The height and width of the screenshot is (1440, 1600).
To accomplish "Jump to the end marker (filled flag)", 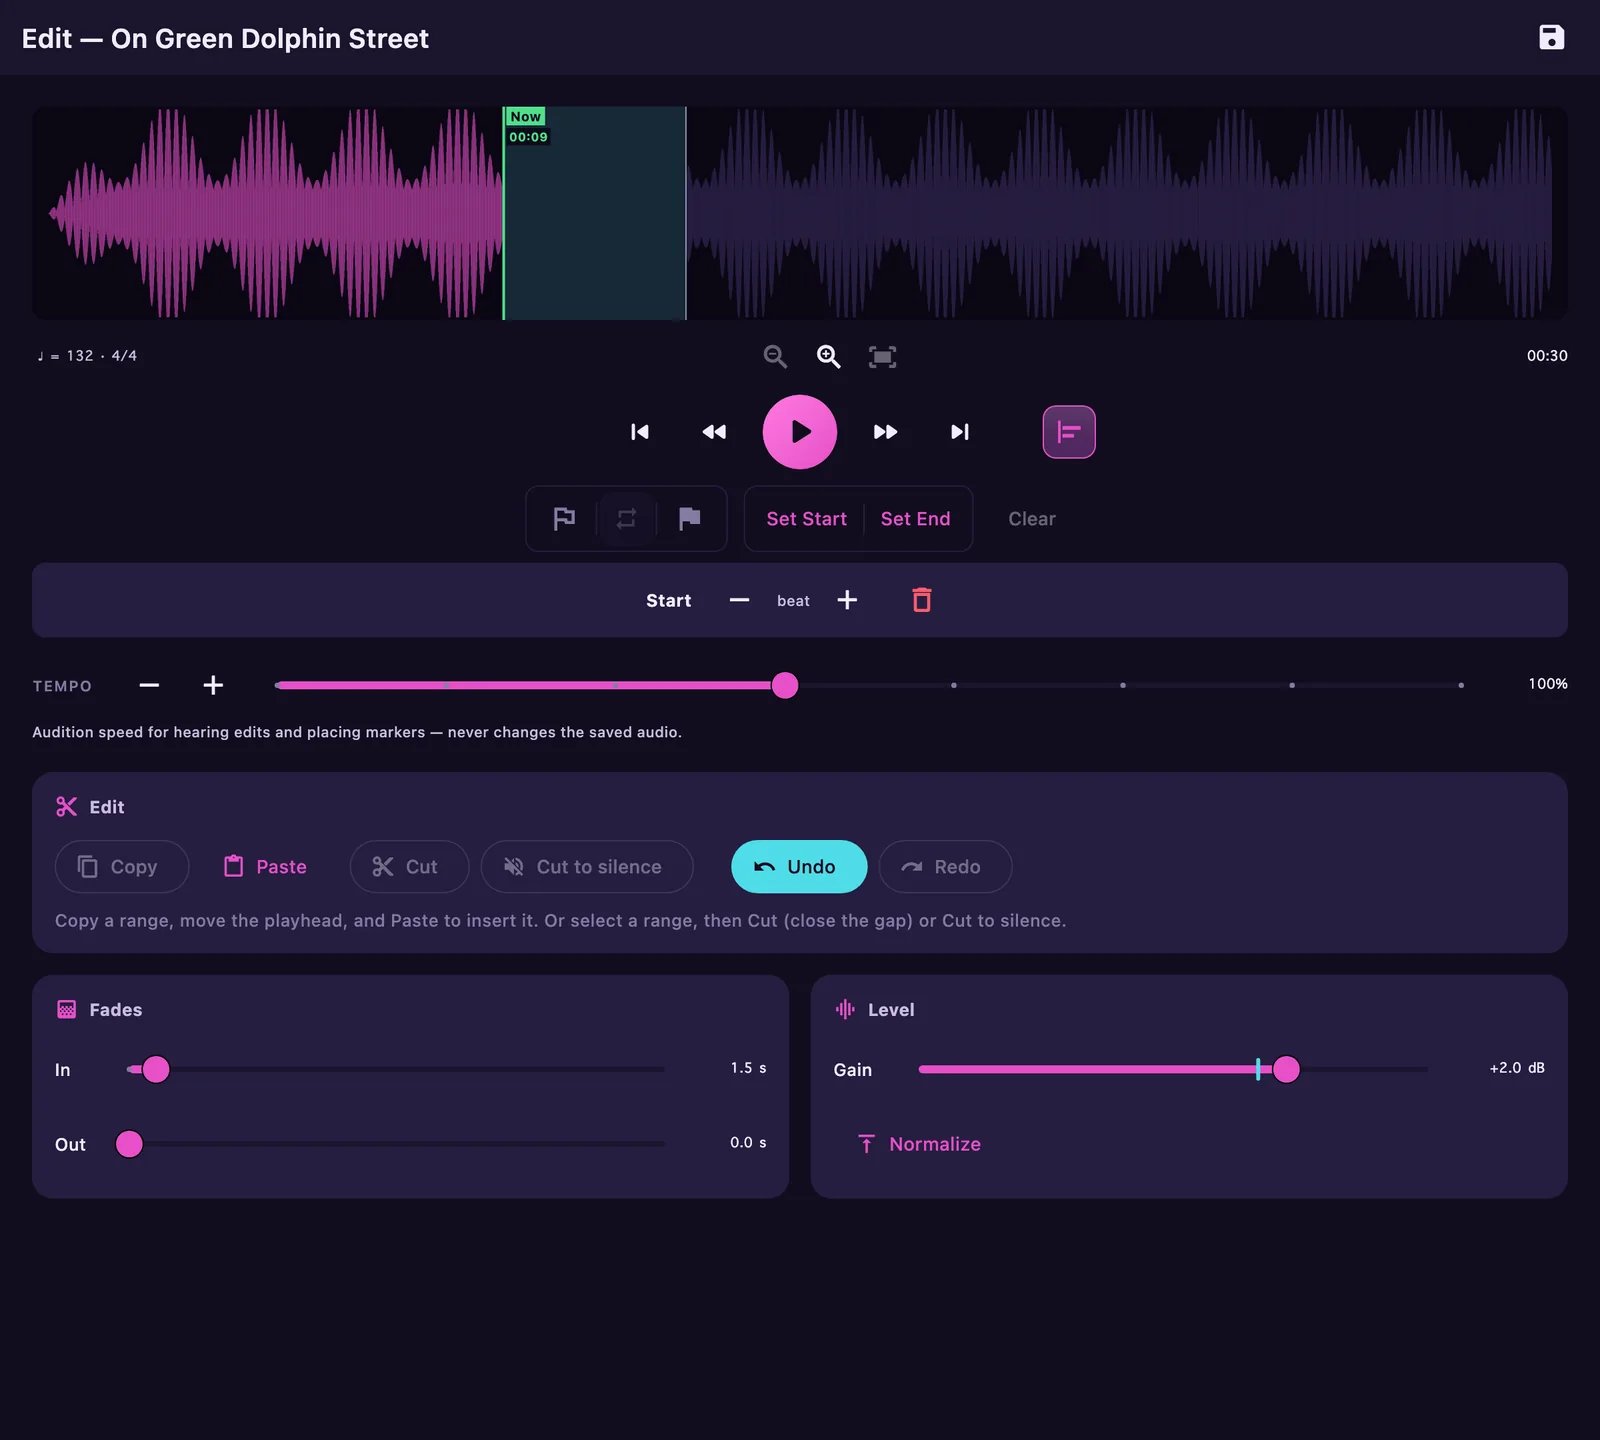I will 689,519.
